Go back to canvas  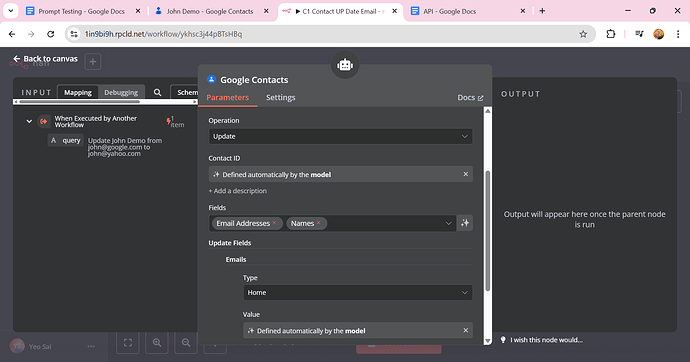click(x=45, y=59)
